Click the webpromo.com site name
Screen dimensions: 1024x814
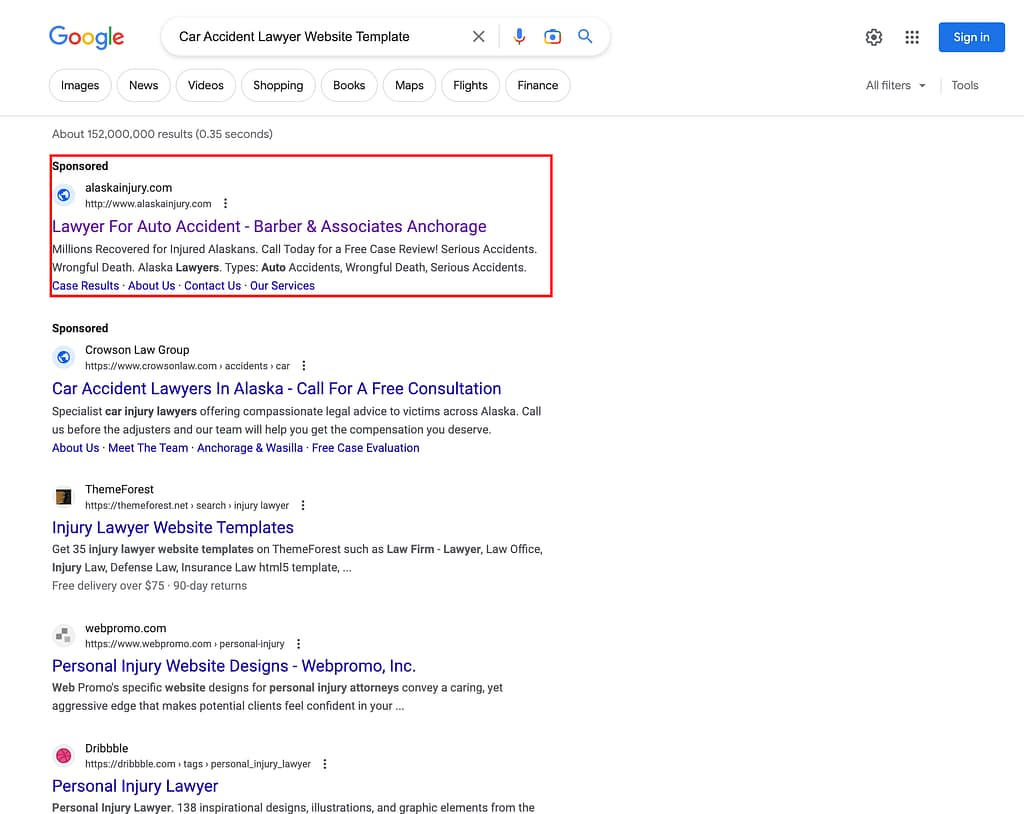click(125, 628)
